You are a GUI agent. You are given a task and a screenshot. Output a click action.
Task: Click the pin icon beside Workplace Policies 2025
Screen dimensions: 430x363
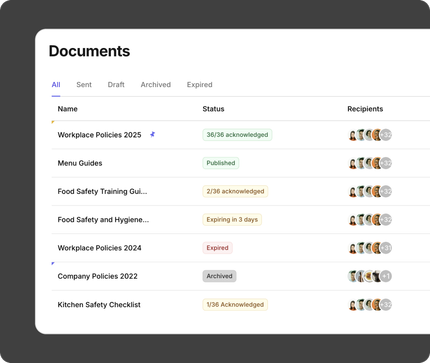[x=152, y=135]
